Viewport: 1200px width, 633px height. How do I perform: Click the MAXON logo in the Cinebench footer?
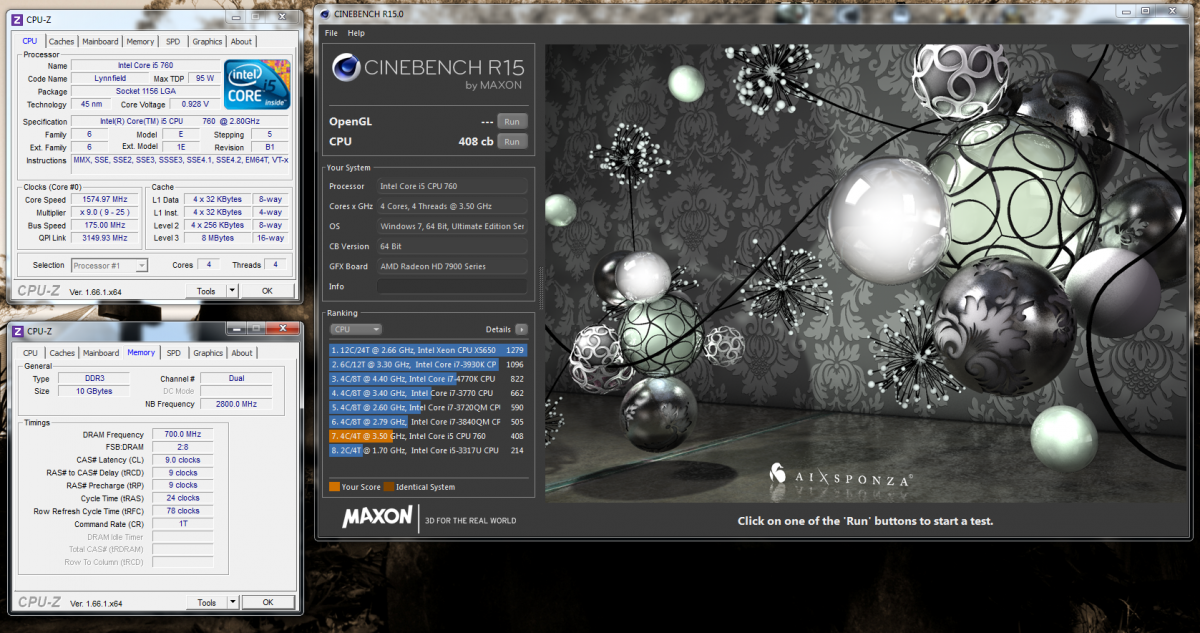(x=377, y=517)
